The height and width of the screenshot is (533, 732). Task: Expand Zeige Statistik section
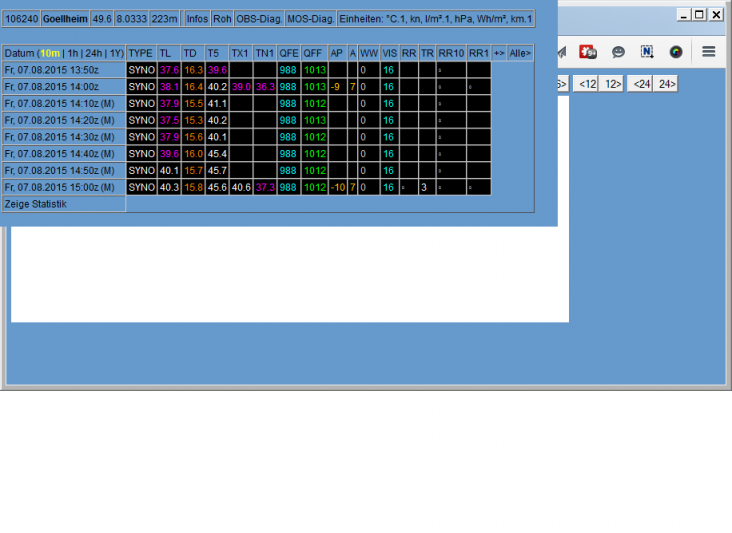pos(35,204)
